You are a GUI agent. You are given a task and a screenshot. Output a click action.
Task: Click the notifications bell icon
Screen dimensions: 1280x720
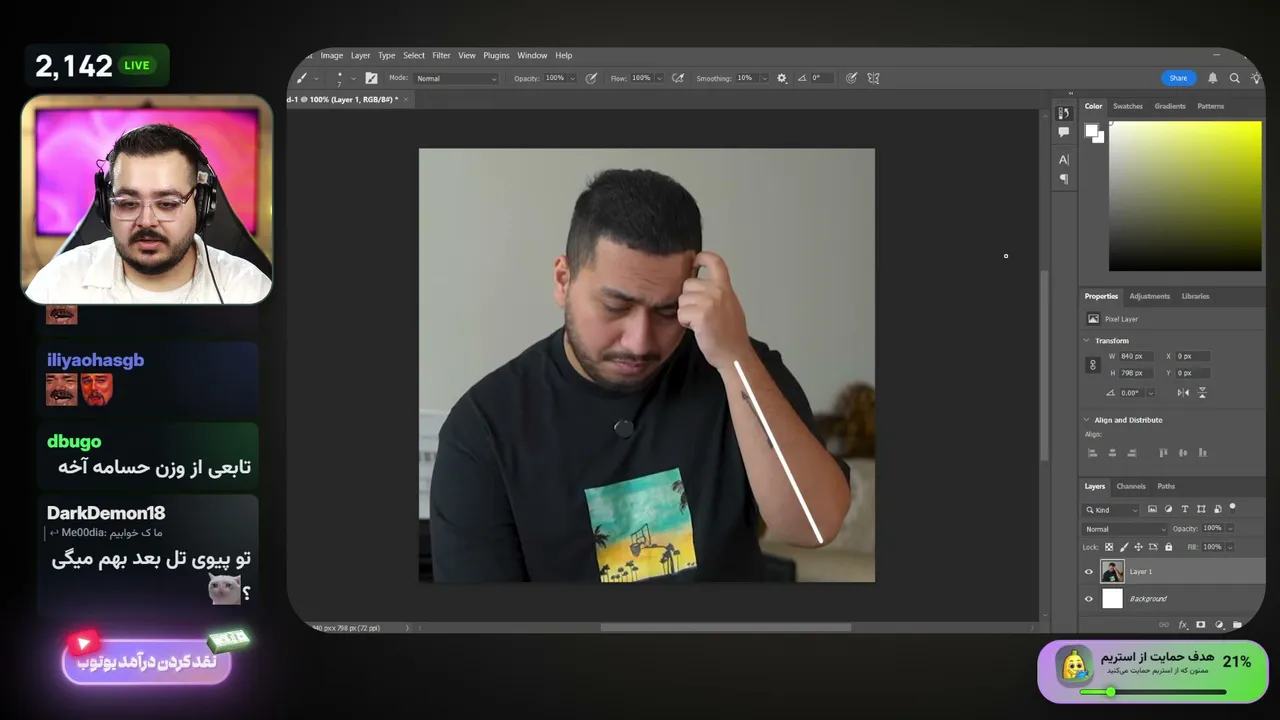(1213, 78)
